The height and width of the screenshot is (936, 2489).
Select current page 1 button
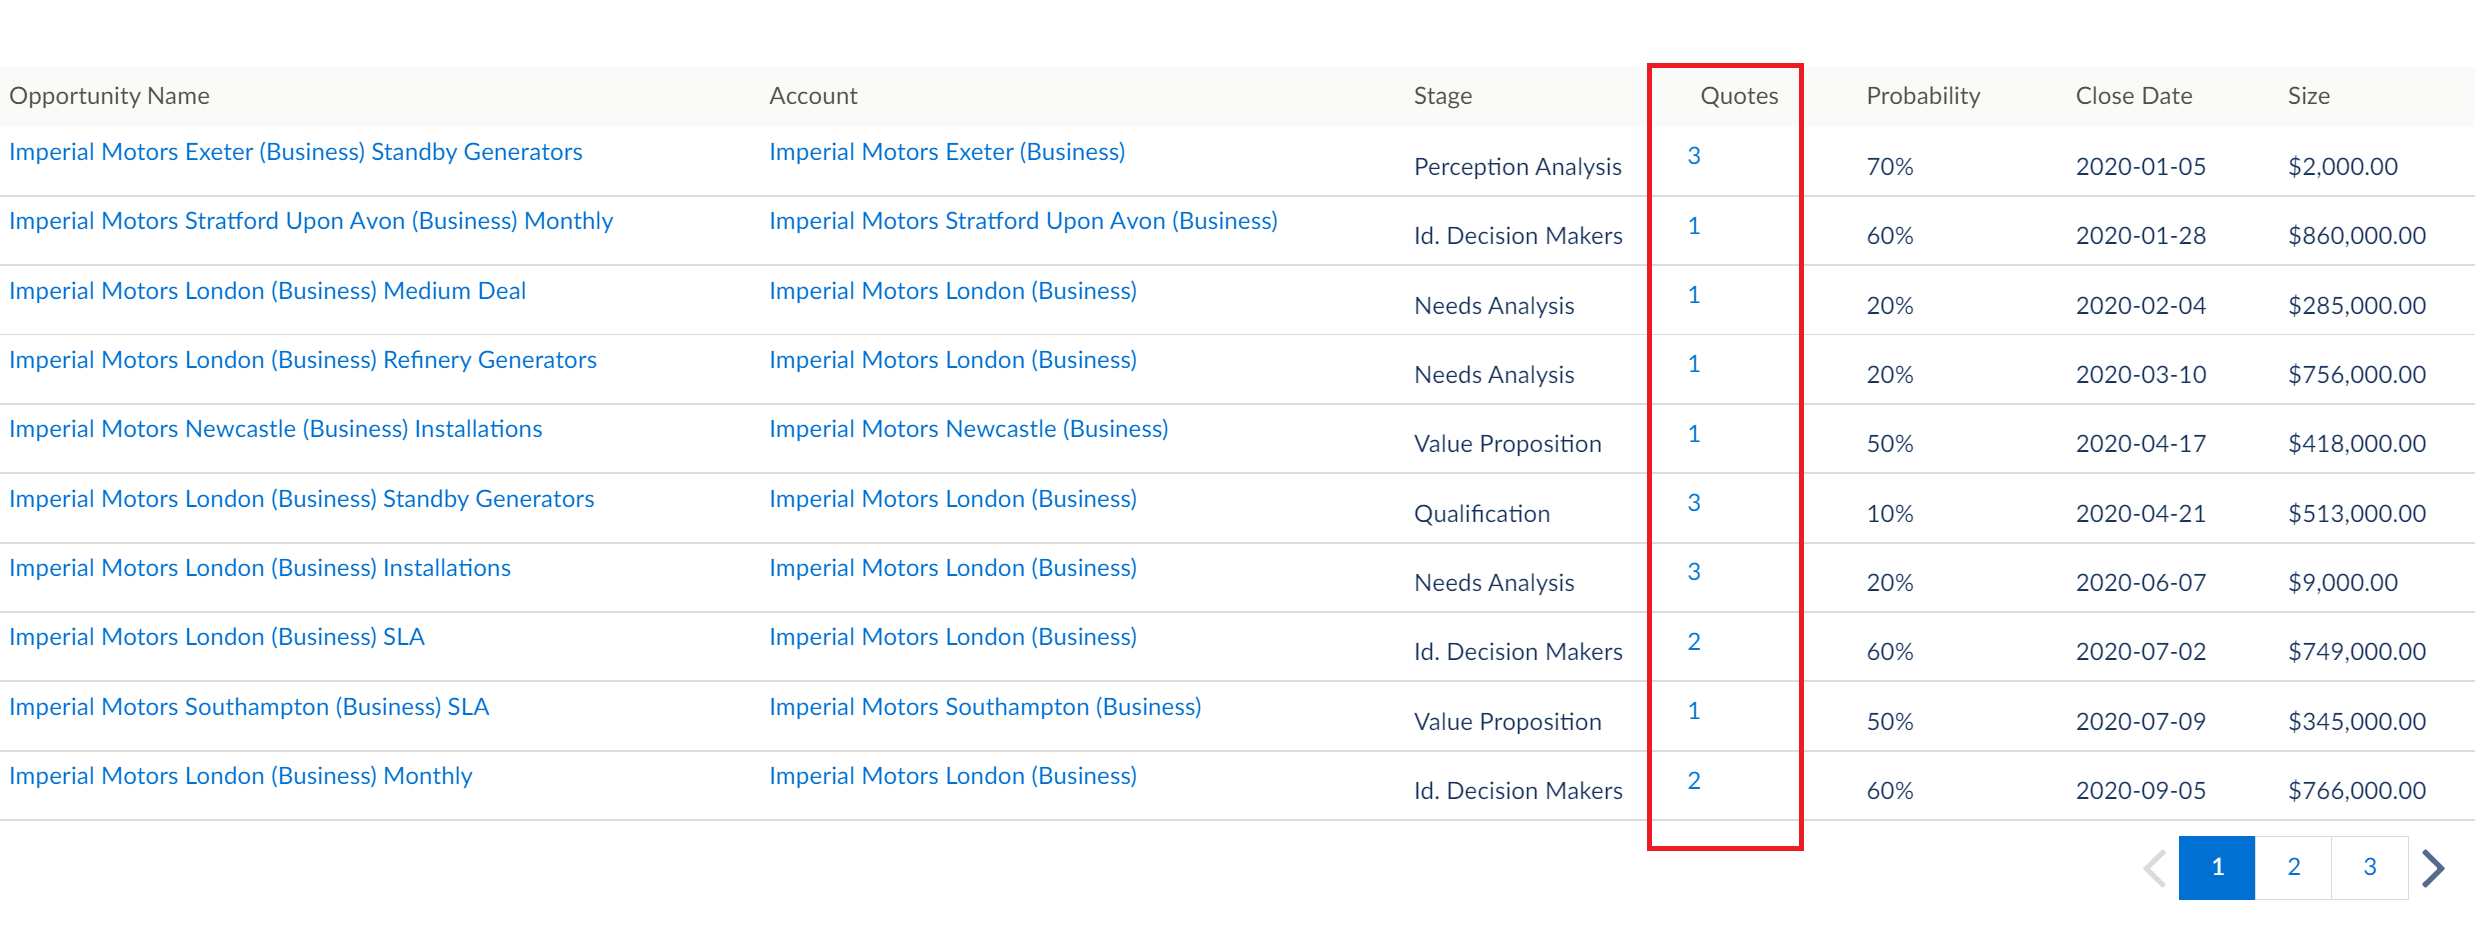tap(2217, 868)
